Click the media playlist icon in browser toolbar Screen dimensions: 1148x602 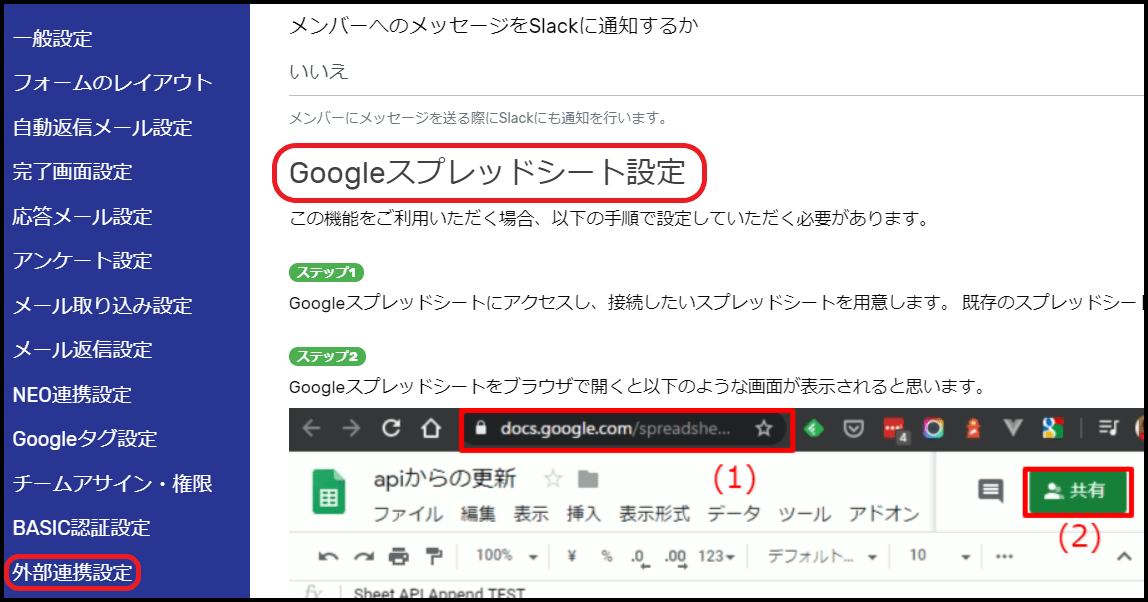[1108, 428]
